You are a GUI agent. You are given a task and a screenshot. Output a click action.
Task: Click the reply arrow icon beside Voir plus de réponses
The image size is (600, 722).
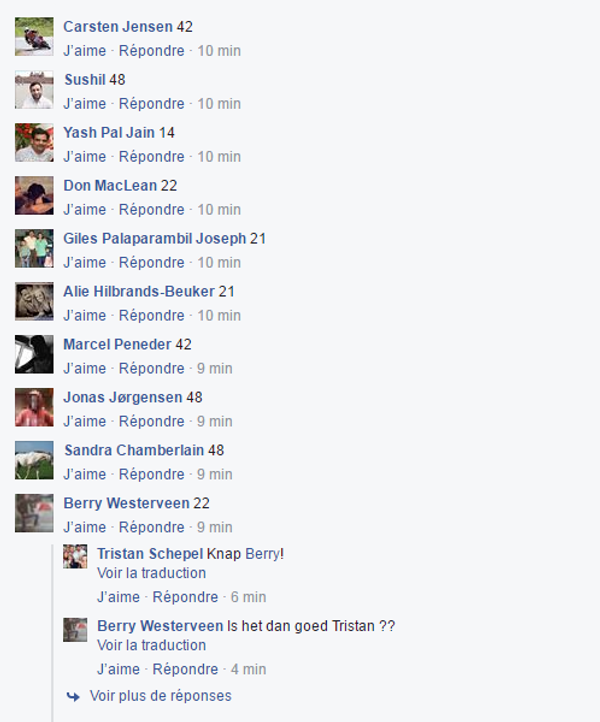click(73, 696)
